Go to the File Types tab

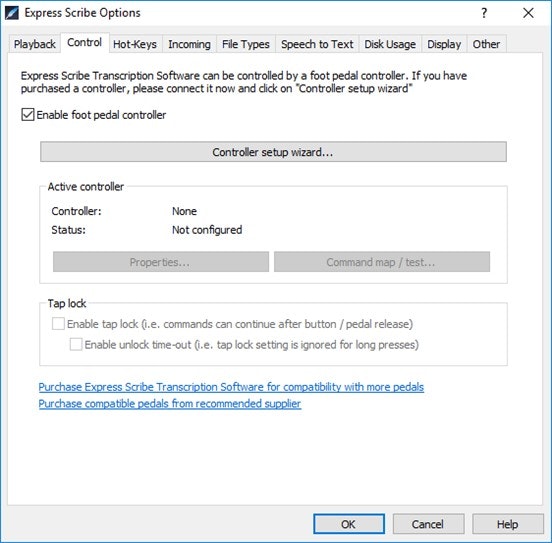coord(246,44)
